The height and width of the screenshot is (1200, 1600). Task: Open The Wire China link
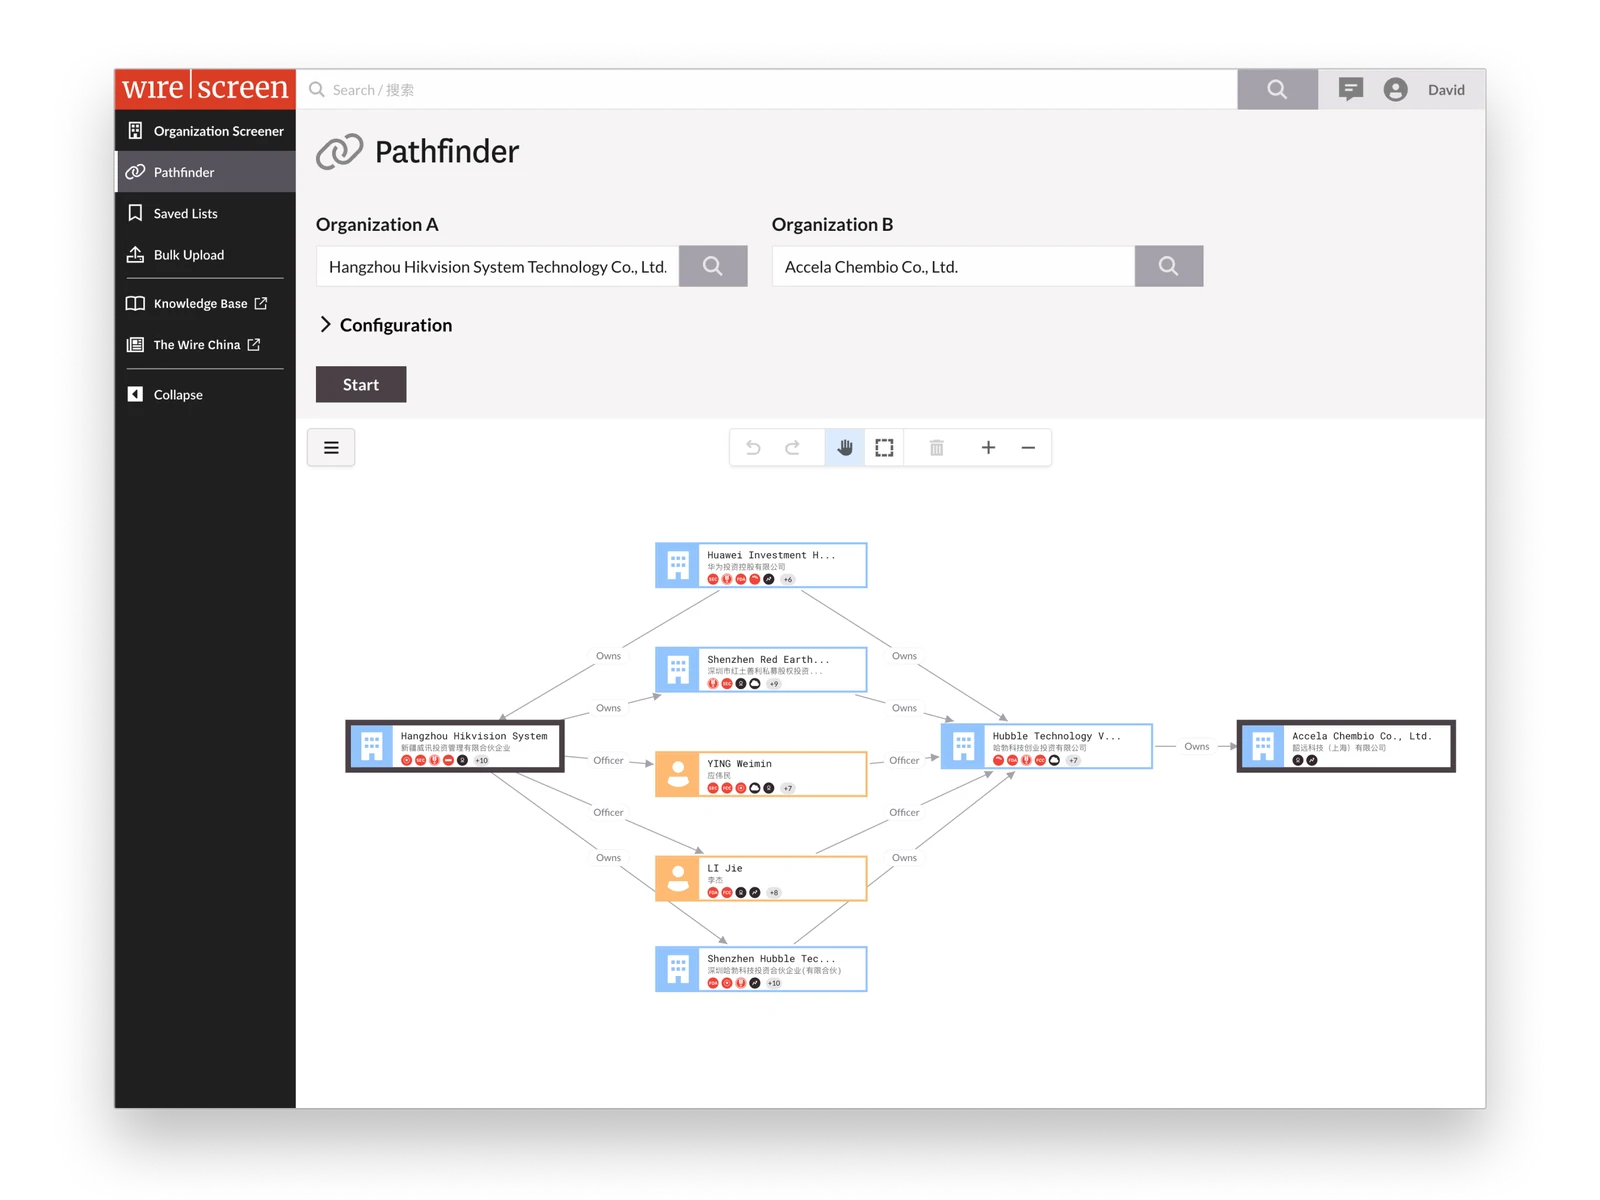tap(205, 345)
